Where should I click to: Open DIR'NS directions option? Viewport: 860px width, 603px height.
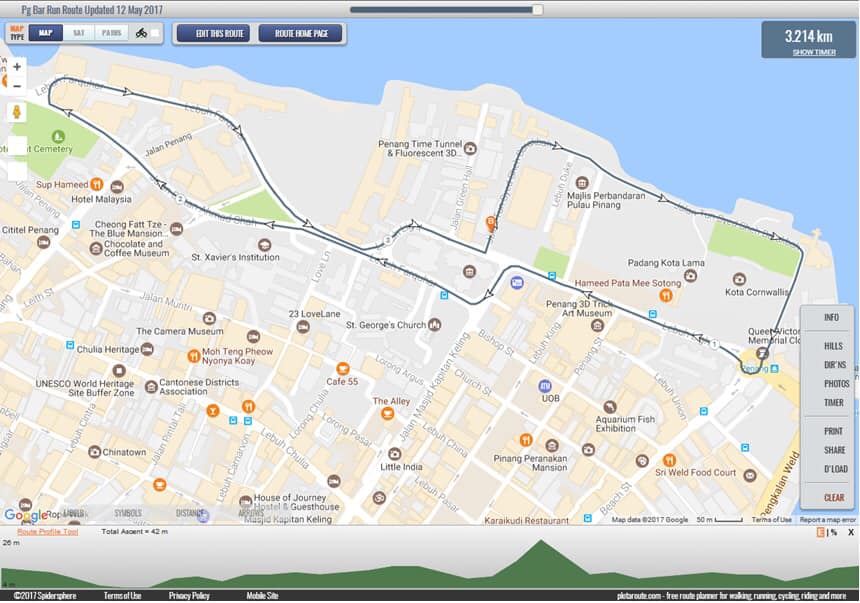tap(834, 365)
